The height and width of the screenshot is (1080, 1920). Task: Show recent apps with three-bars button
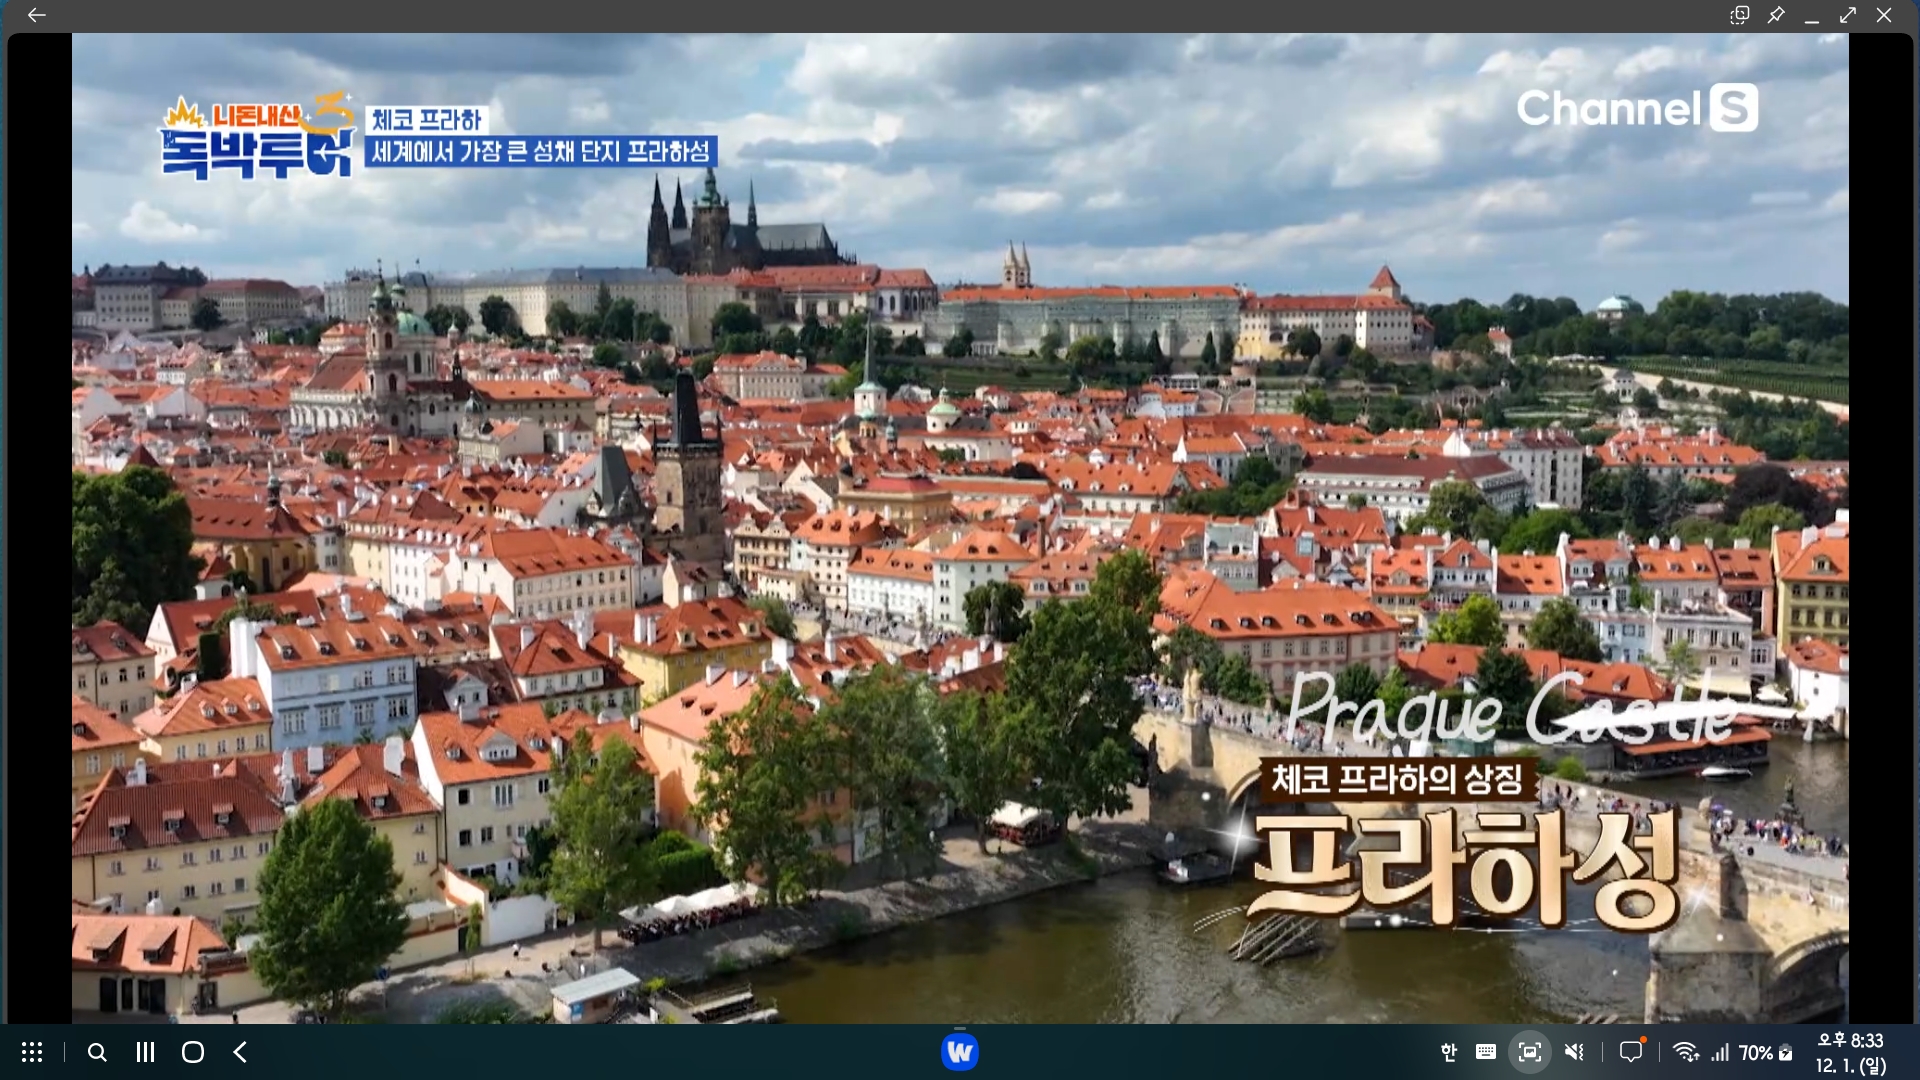(x=145, y=1052)
